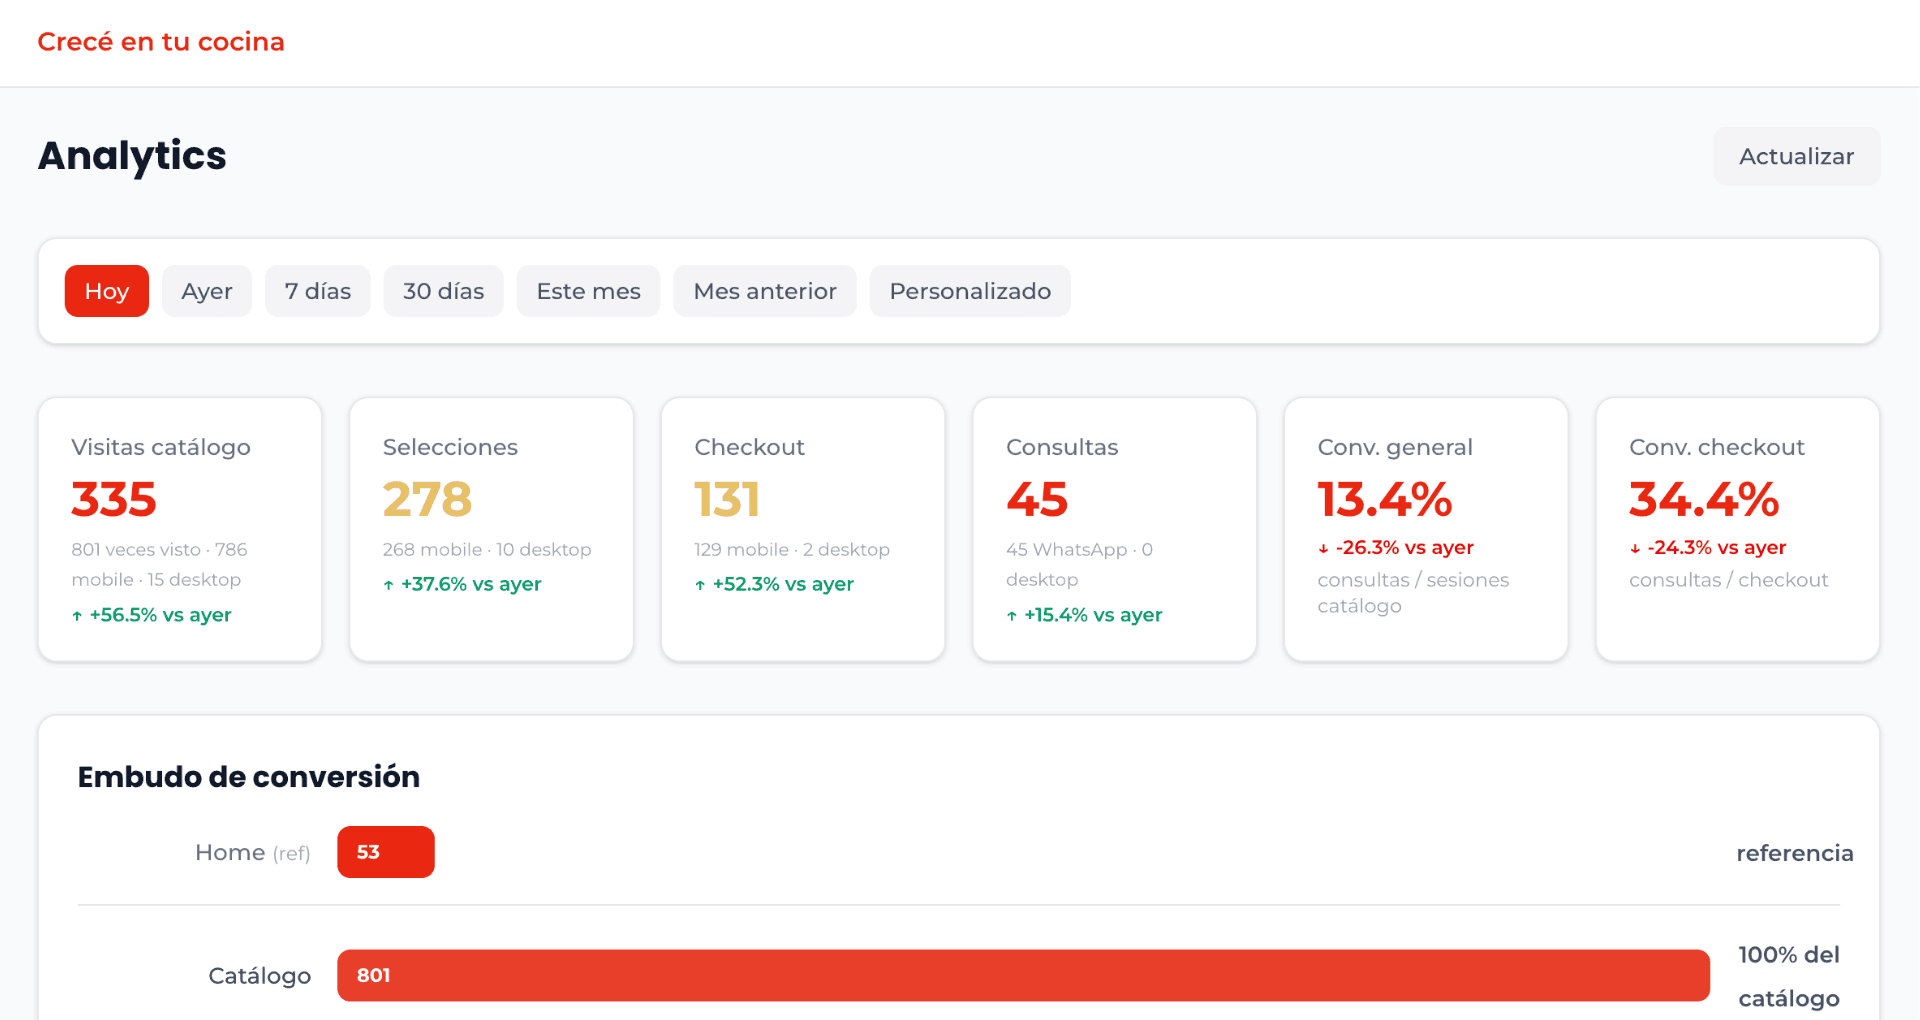Click the 268 mobile · 10 desktop text
This screenshot has width=1920, height=1020.
(487, 550)
